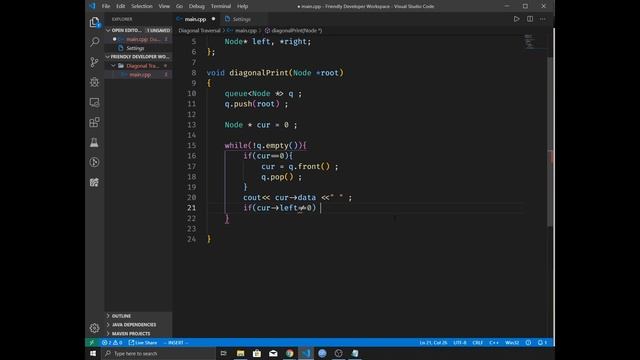Click line number 15 in the gutter
640x360 pixels.
pos(191,146)
